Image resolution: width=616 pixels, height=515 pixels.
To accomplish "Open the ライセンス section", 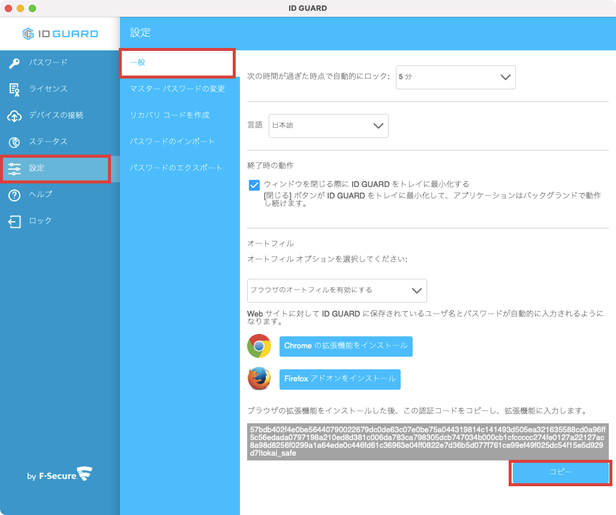I will click(x=60, y=89).
